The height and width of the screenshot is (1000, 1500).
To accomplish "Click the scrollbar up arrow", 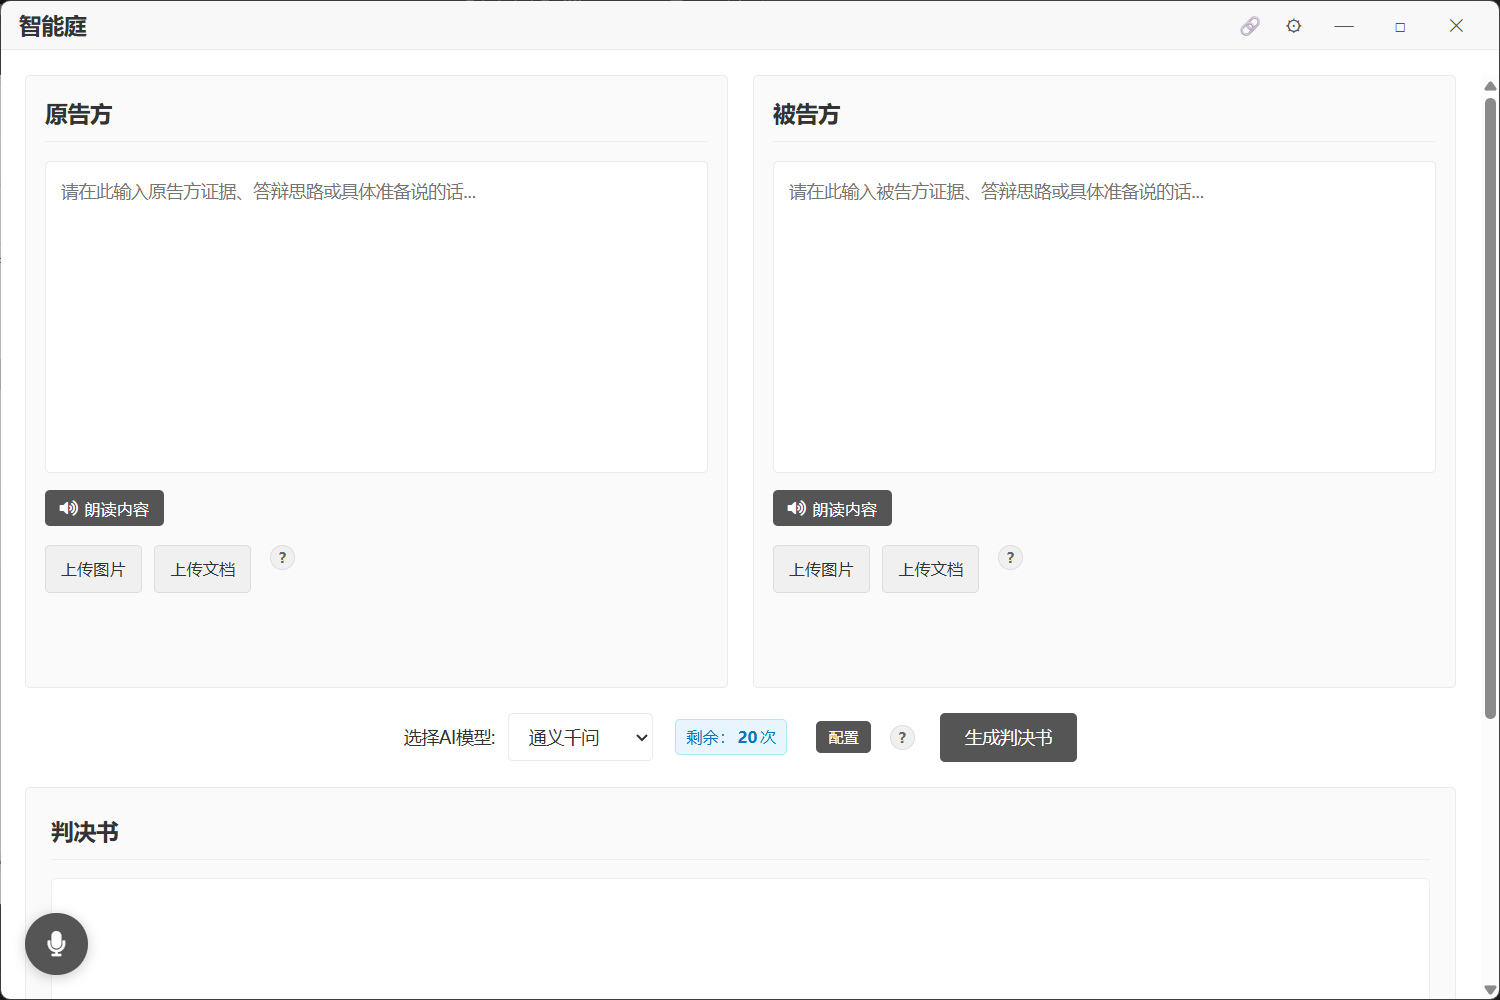I will (1491, 85).
